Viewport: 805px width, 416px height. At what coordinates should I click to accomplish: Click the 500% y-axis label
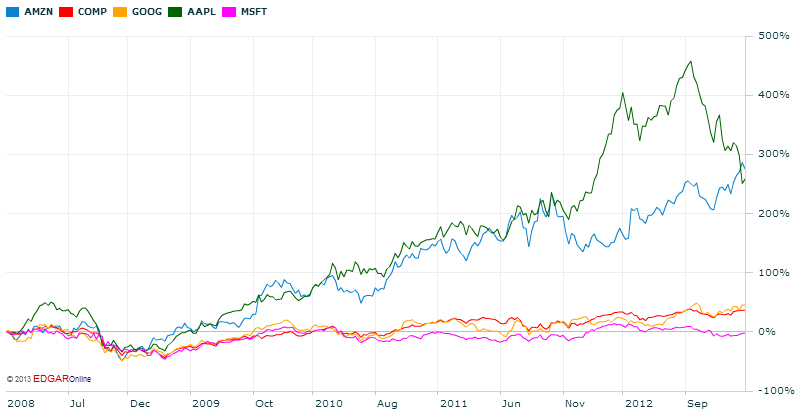pos(774,36)
